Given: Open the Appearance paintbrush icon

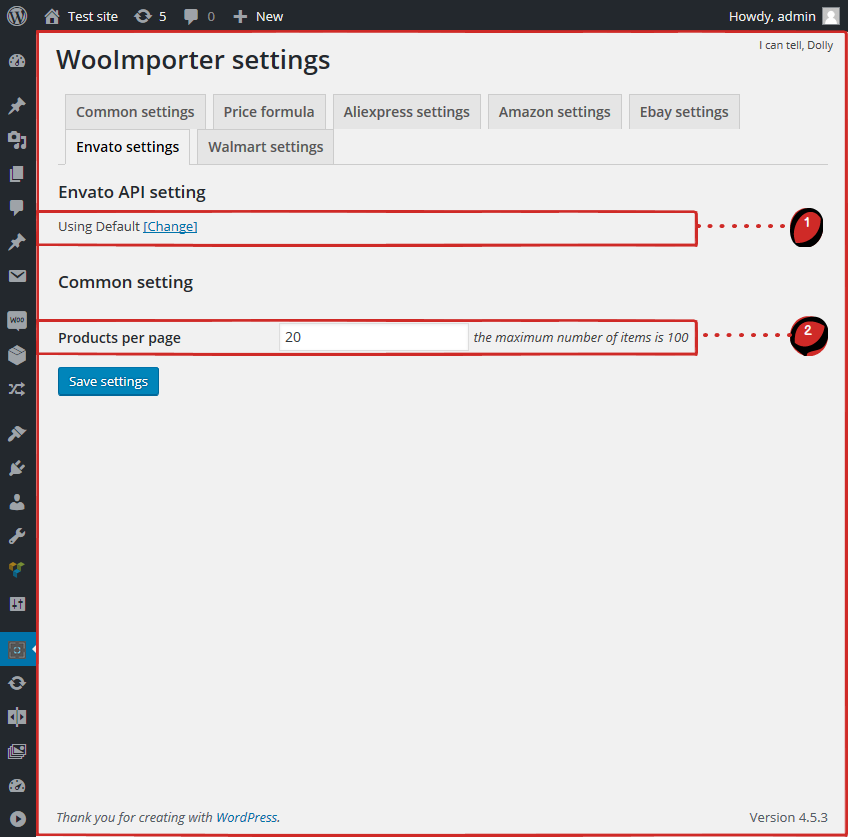Looking at the screenshot, I should [17, 433].
